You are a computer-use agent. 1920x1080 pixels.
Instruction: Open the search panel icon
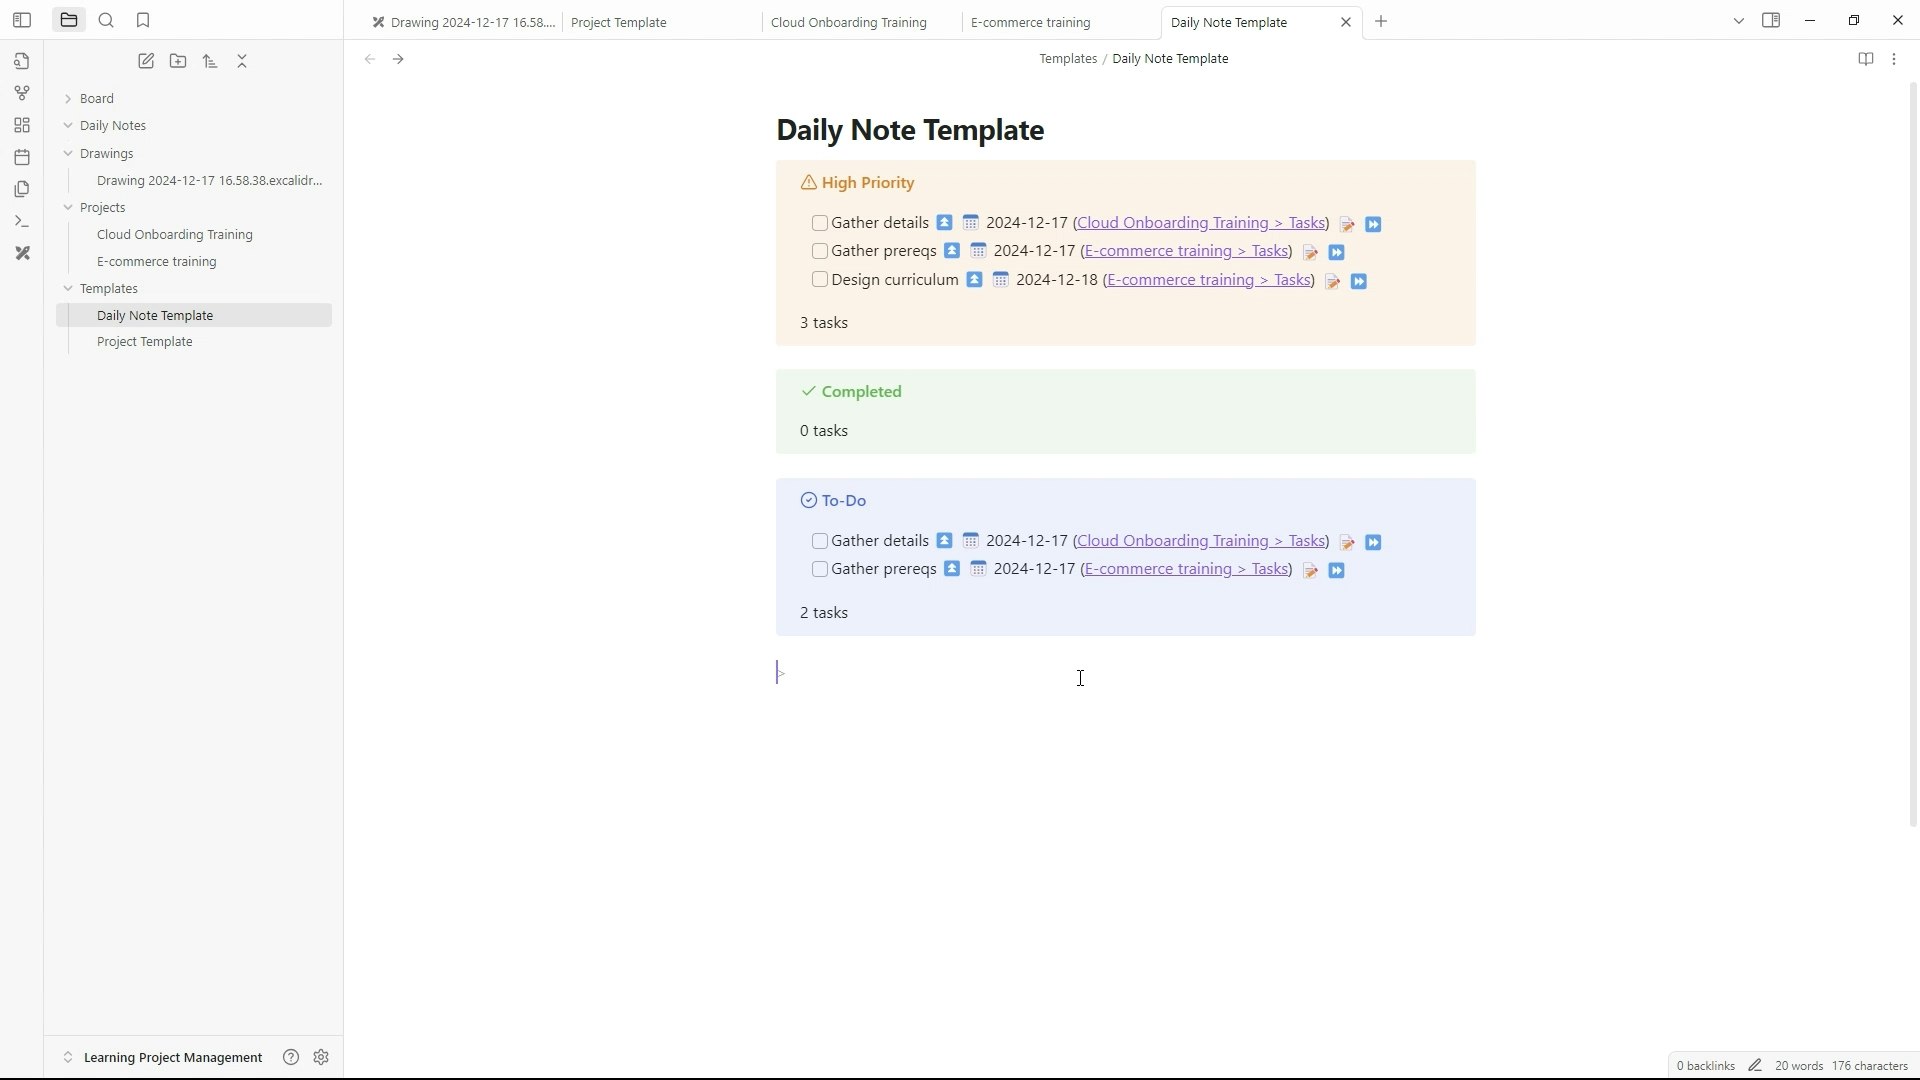tap(106, 20)
